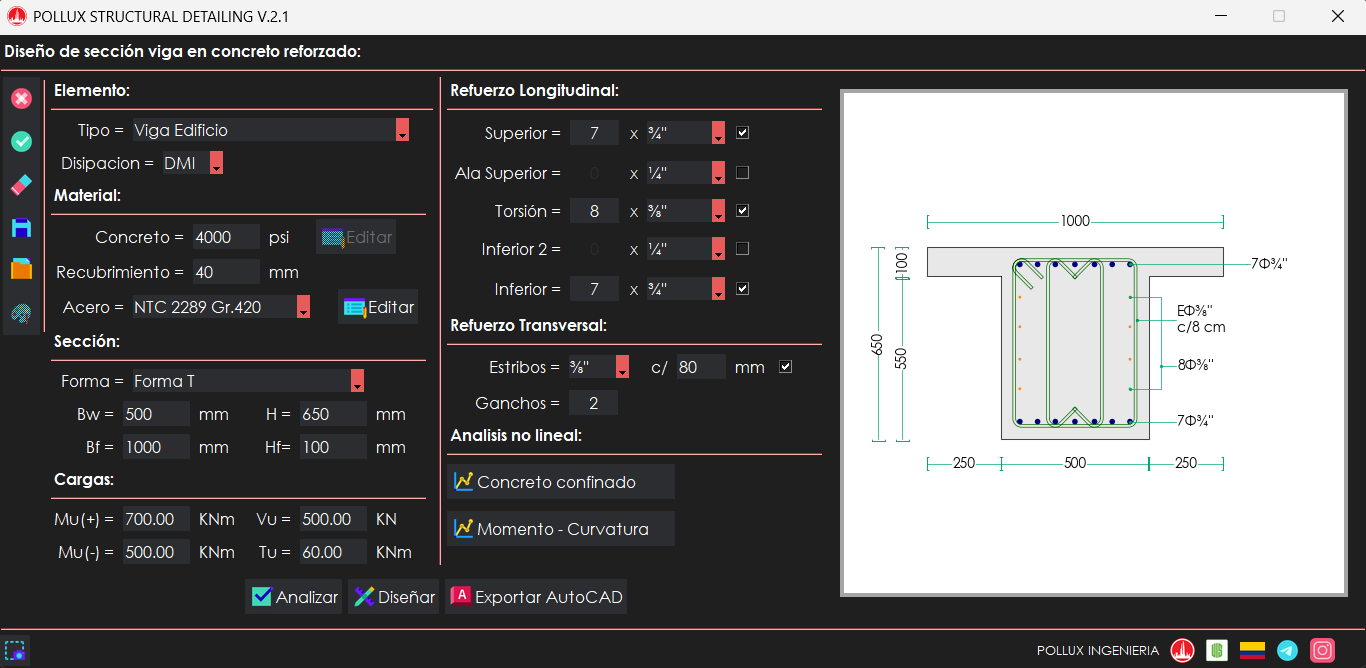Click the Analizar button
The image size is (1366, 668).
tap(294, 597)
